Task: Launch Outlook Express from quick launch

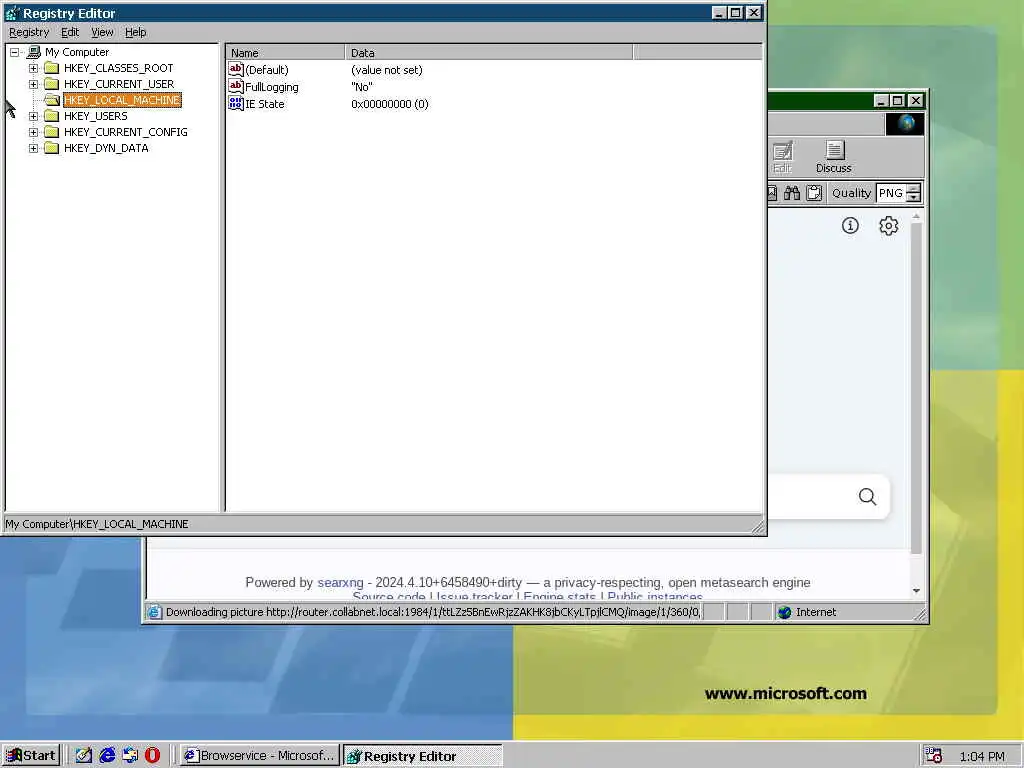Action: tap(130, 756)
